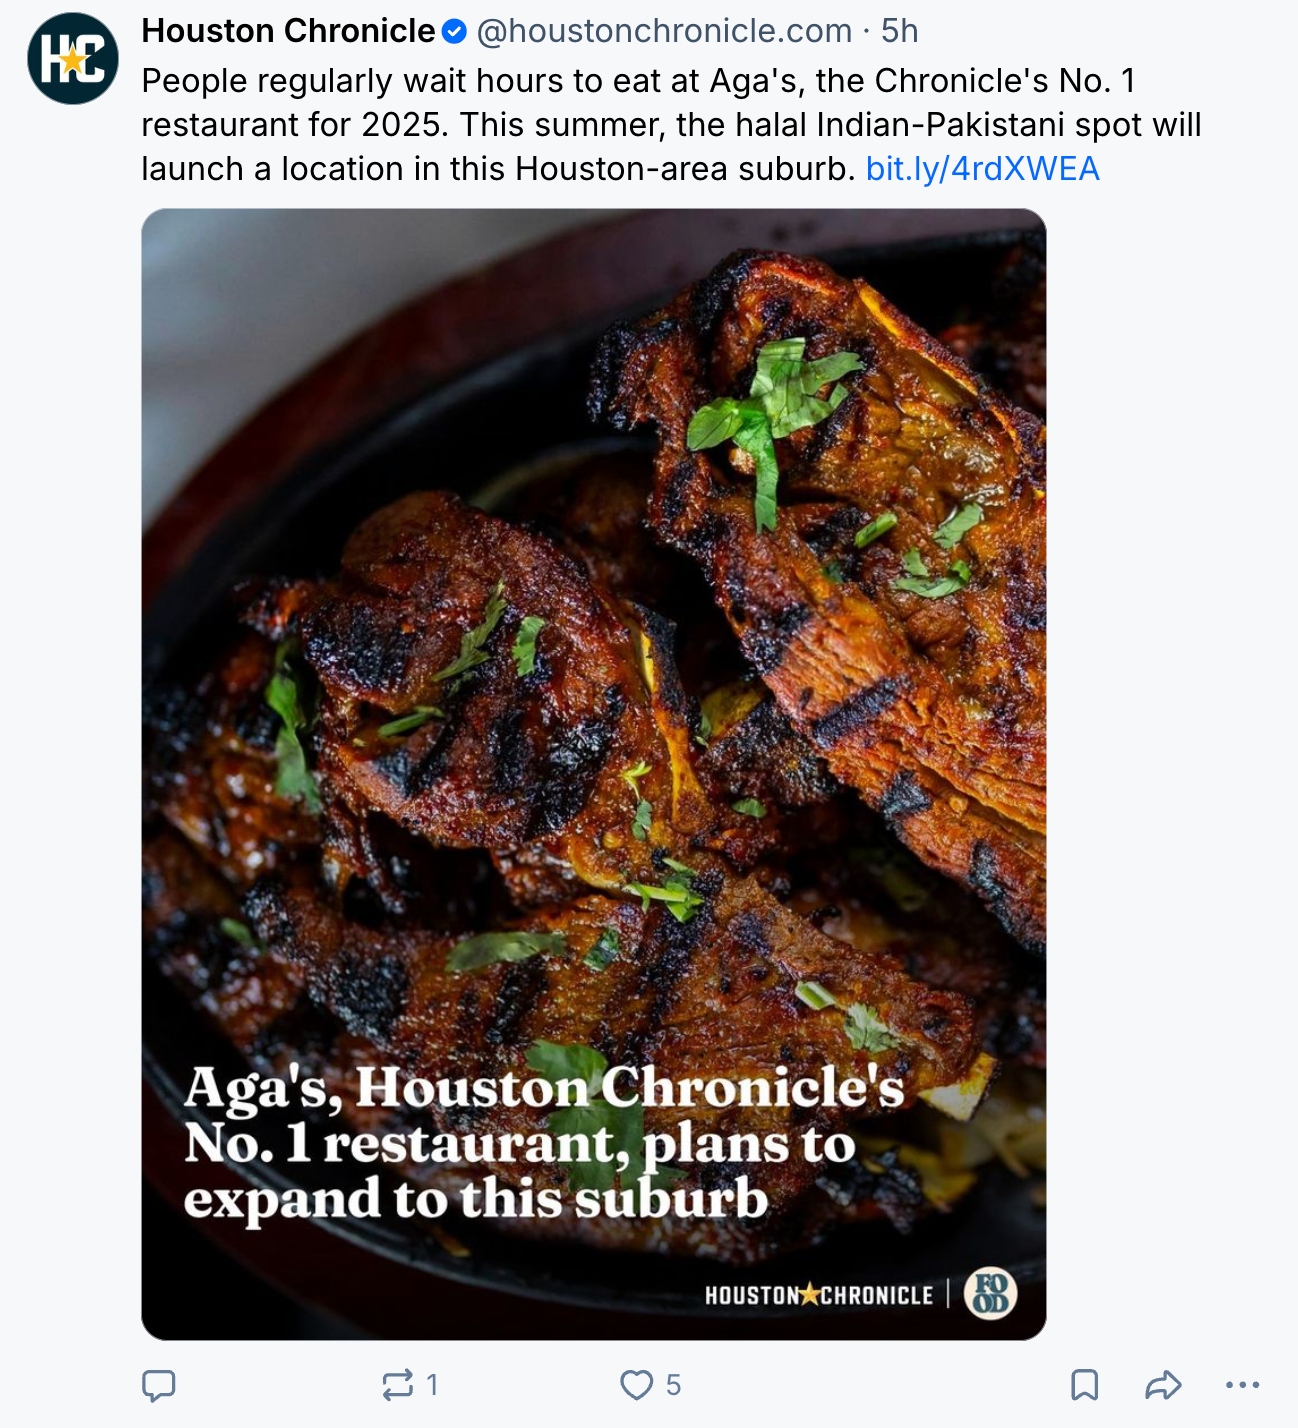This screenshot has width=1298, height=1428.
Task: Repost this Houston Chronicle post
Action: pyautogui.click(x=397, y=1385)
